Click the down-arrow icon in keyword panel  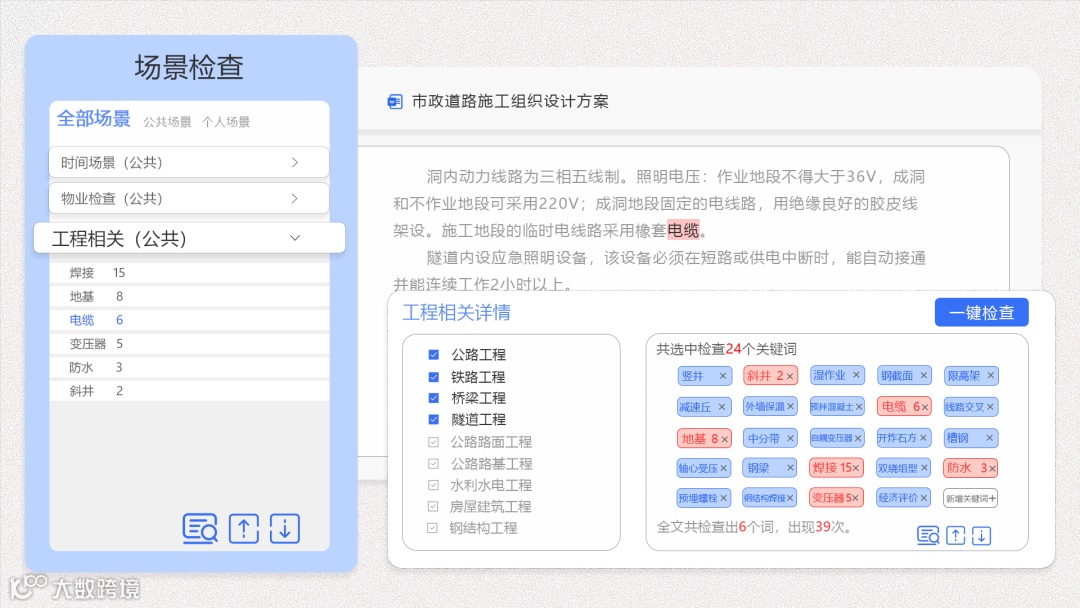coord(982,535)
